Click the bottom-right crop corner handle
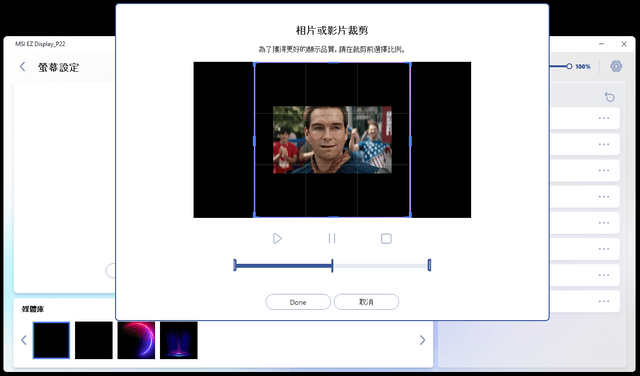 click(x=410, y=215)
